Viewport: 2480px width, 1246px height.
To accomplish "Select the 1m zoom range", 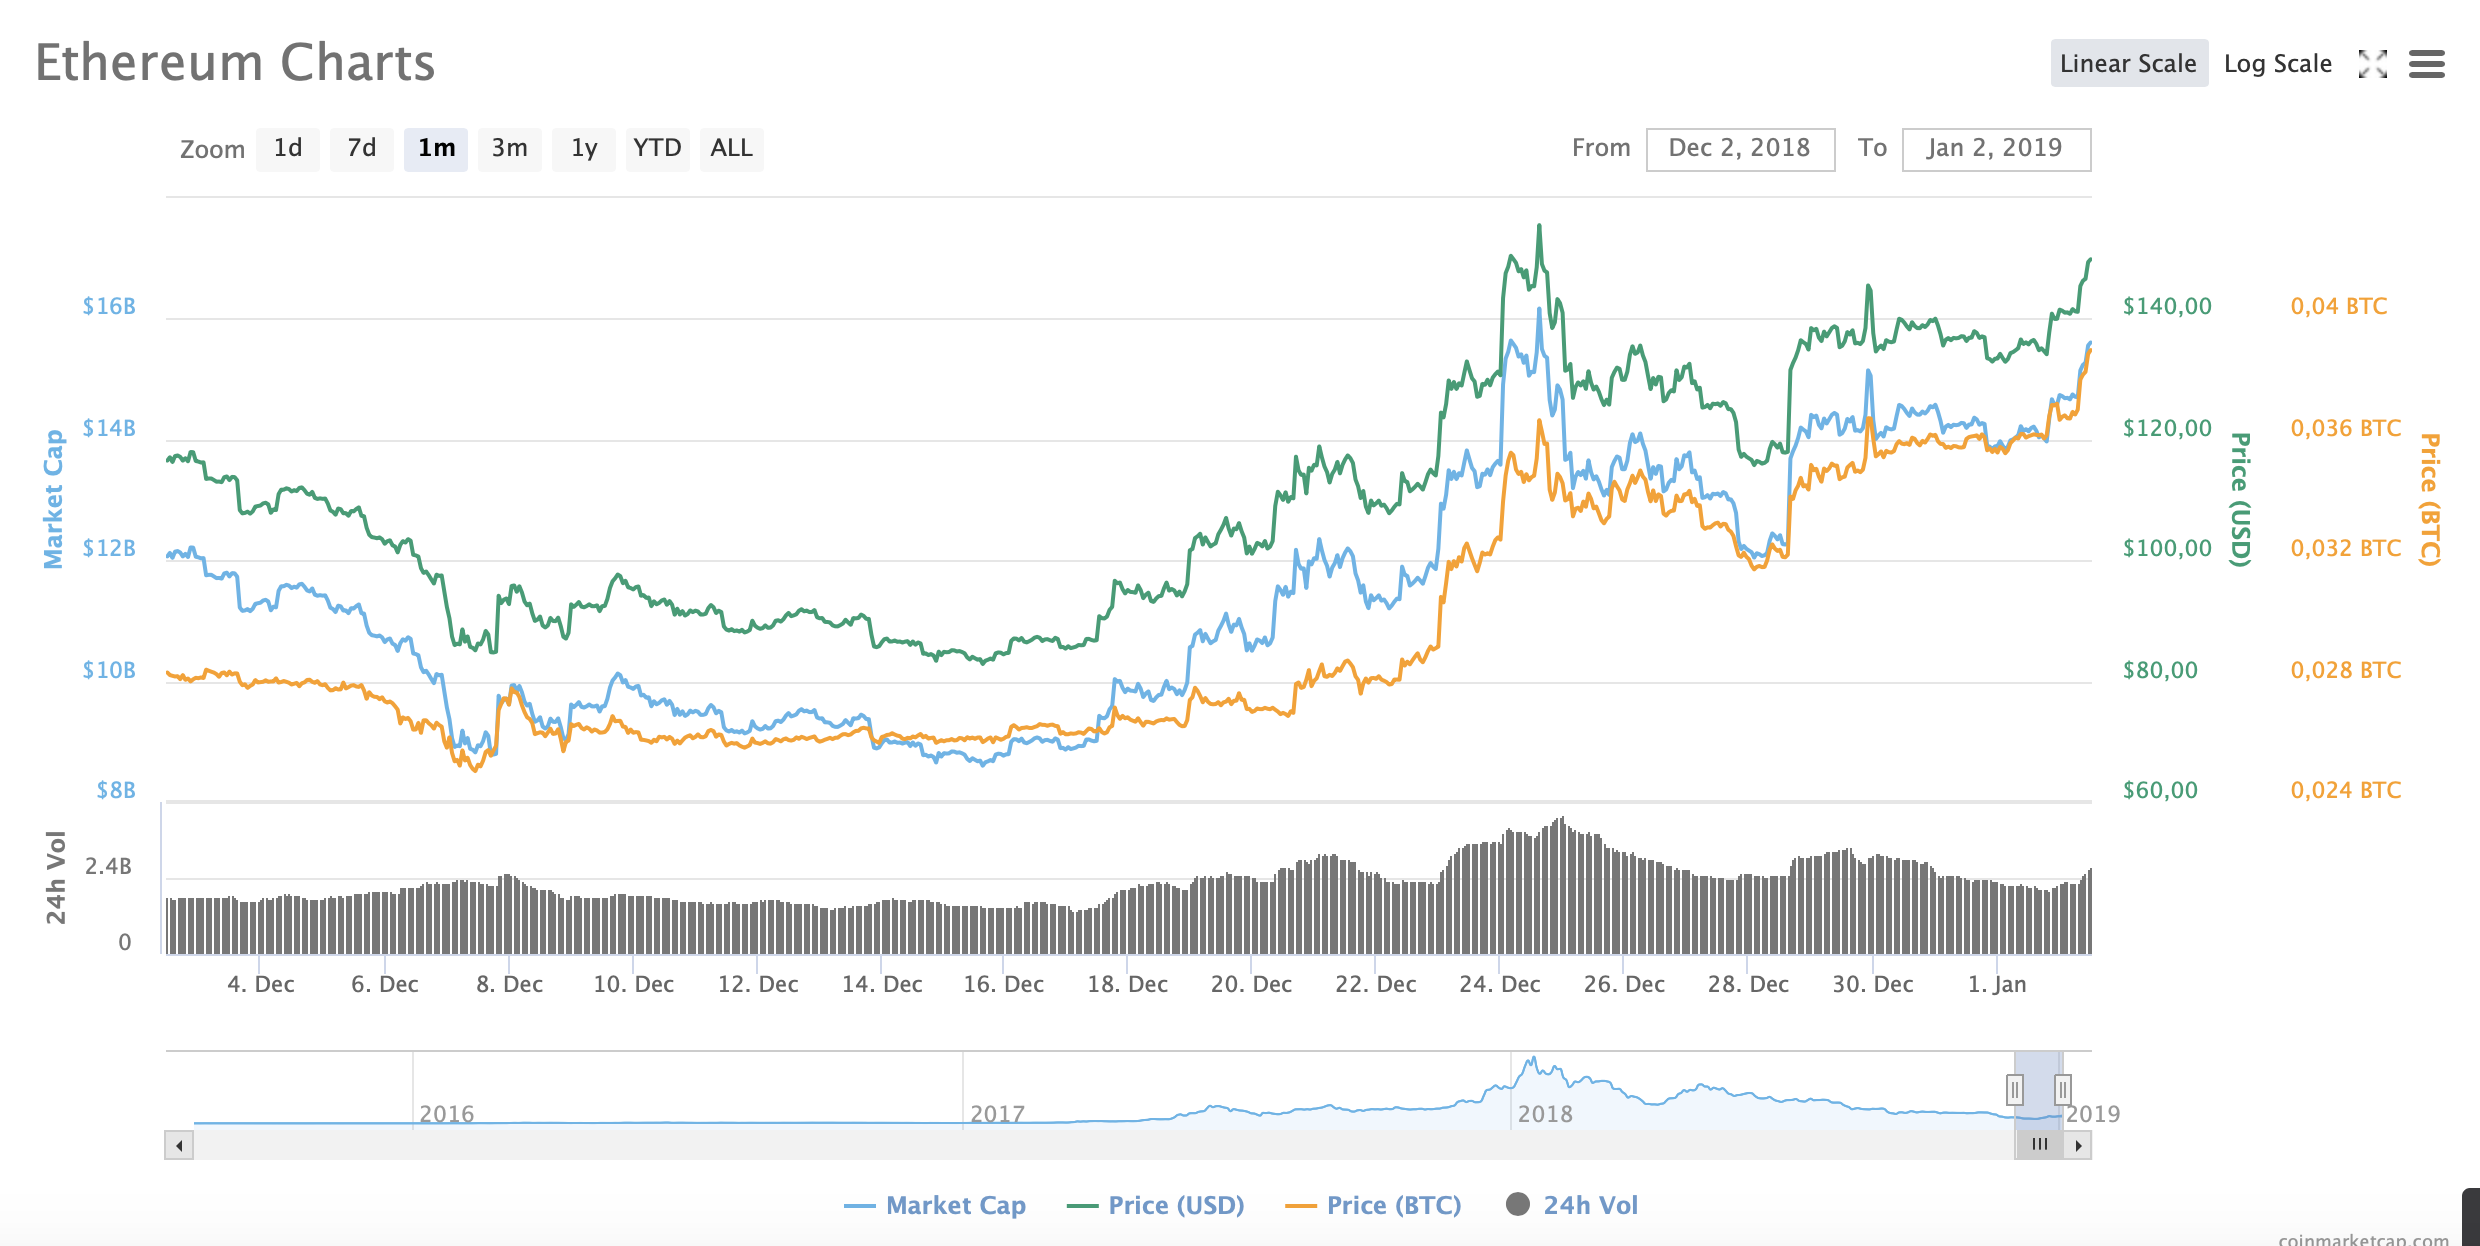I will (436, 149).
